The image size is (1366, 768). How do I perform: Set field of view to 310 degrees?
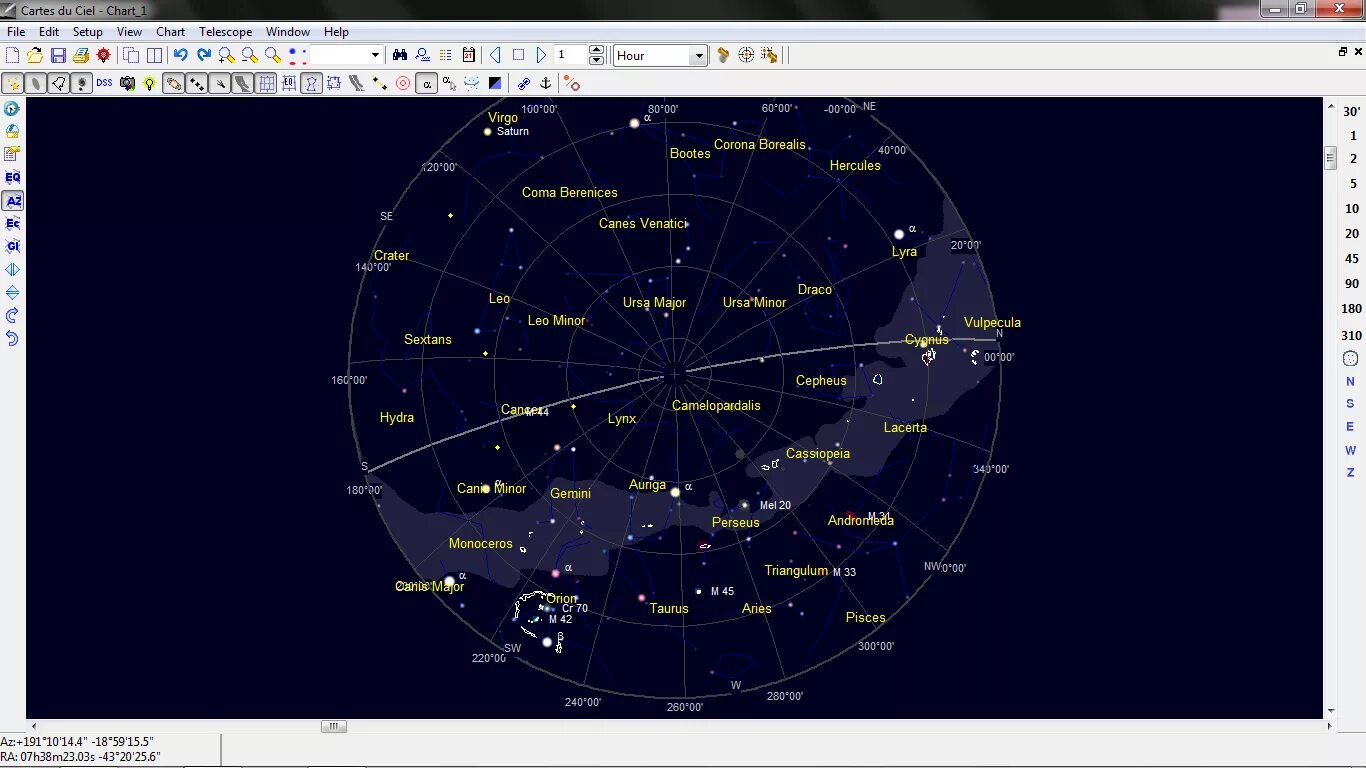point(1352,335)
